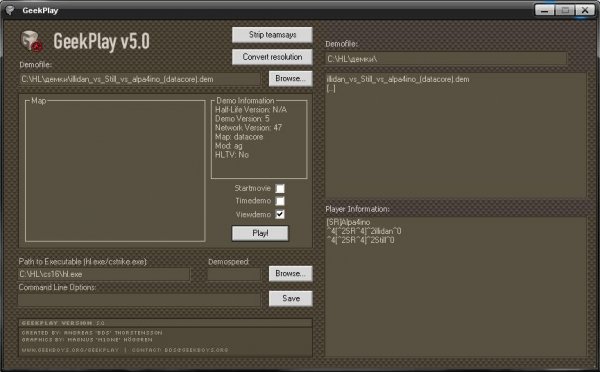This screenshot has width=600, height=372.
Task: Browse for a demo file
Action: [x=290, y=78]
